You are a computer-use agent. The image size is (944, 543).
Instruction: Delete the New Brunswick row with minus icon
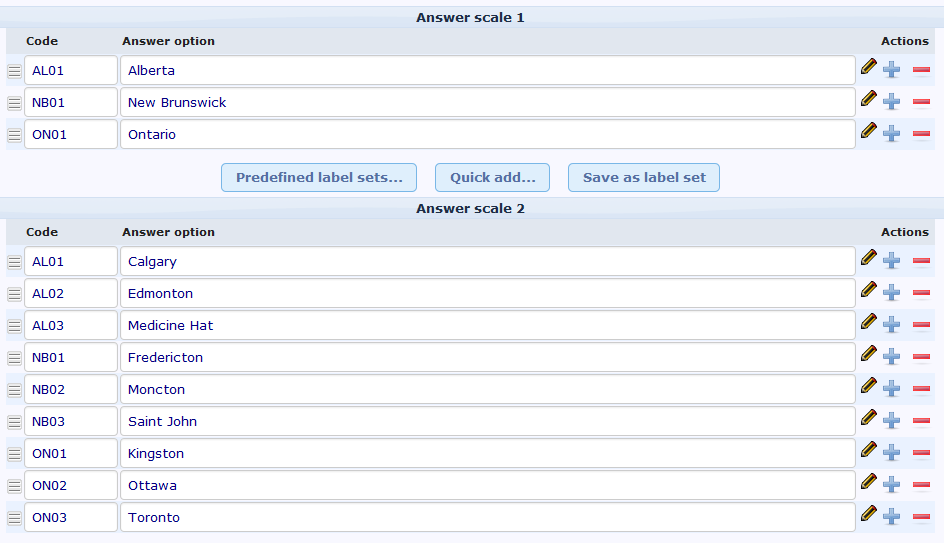(x=921, y=102)
